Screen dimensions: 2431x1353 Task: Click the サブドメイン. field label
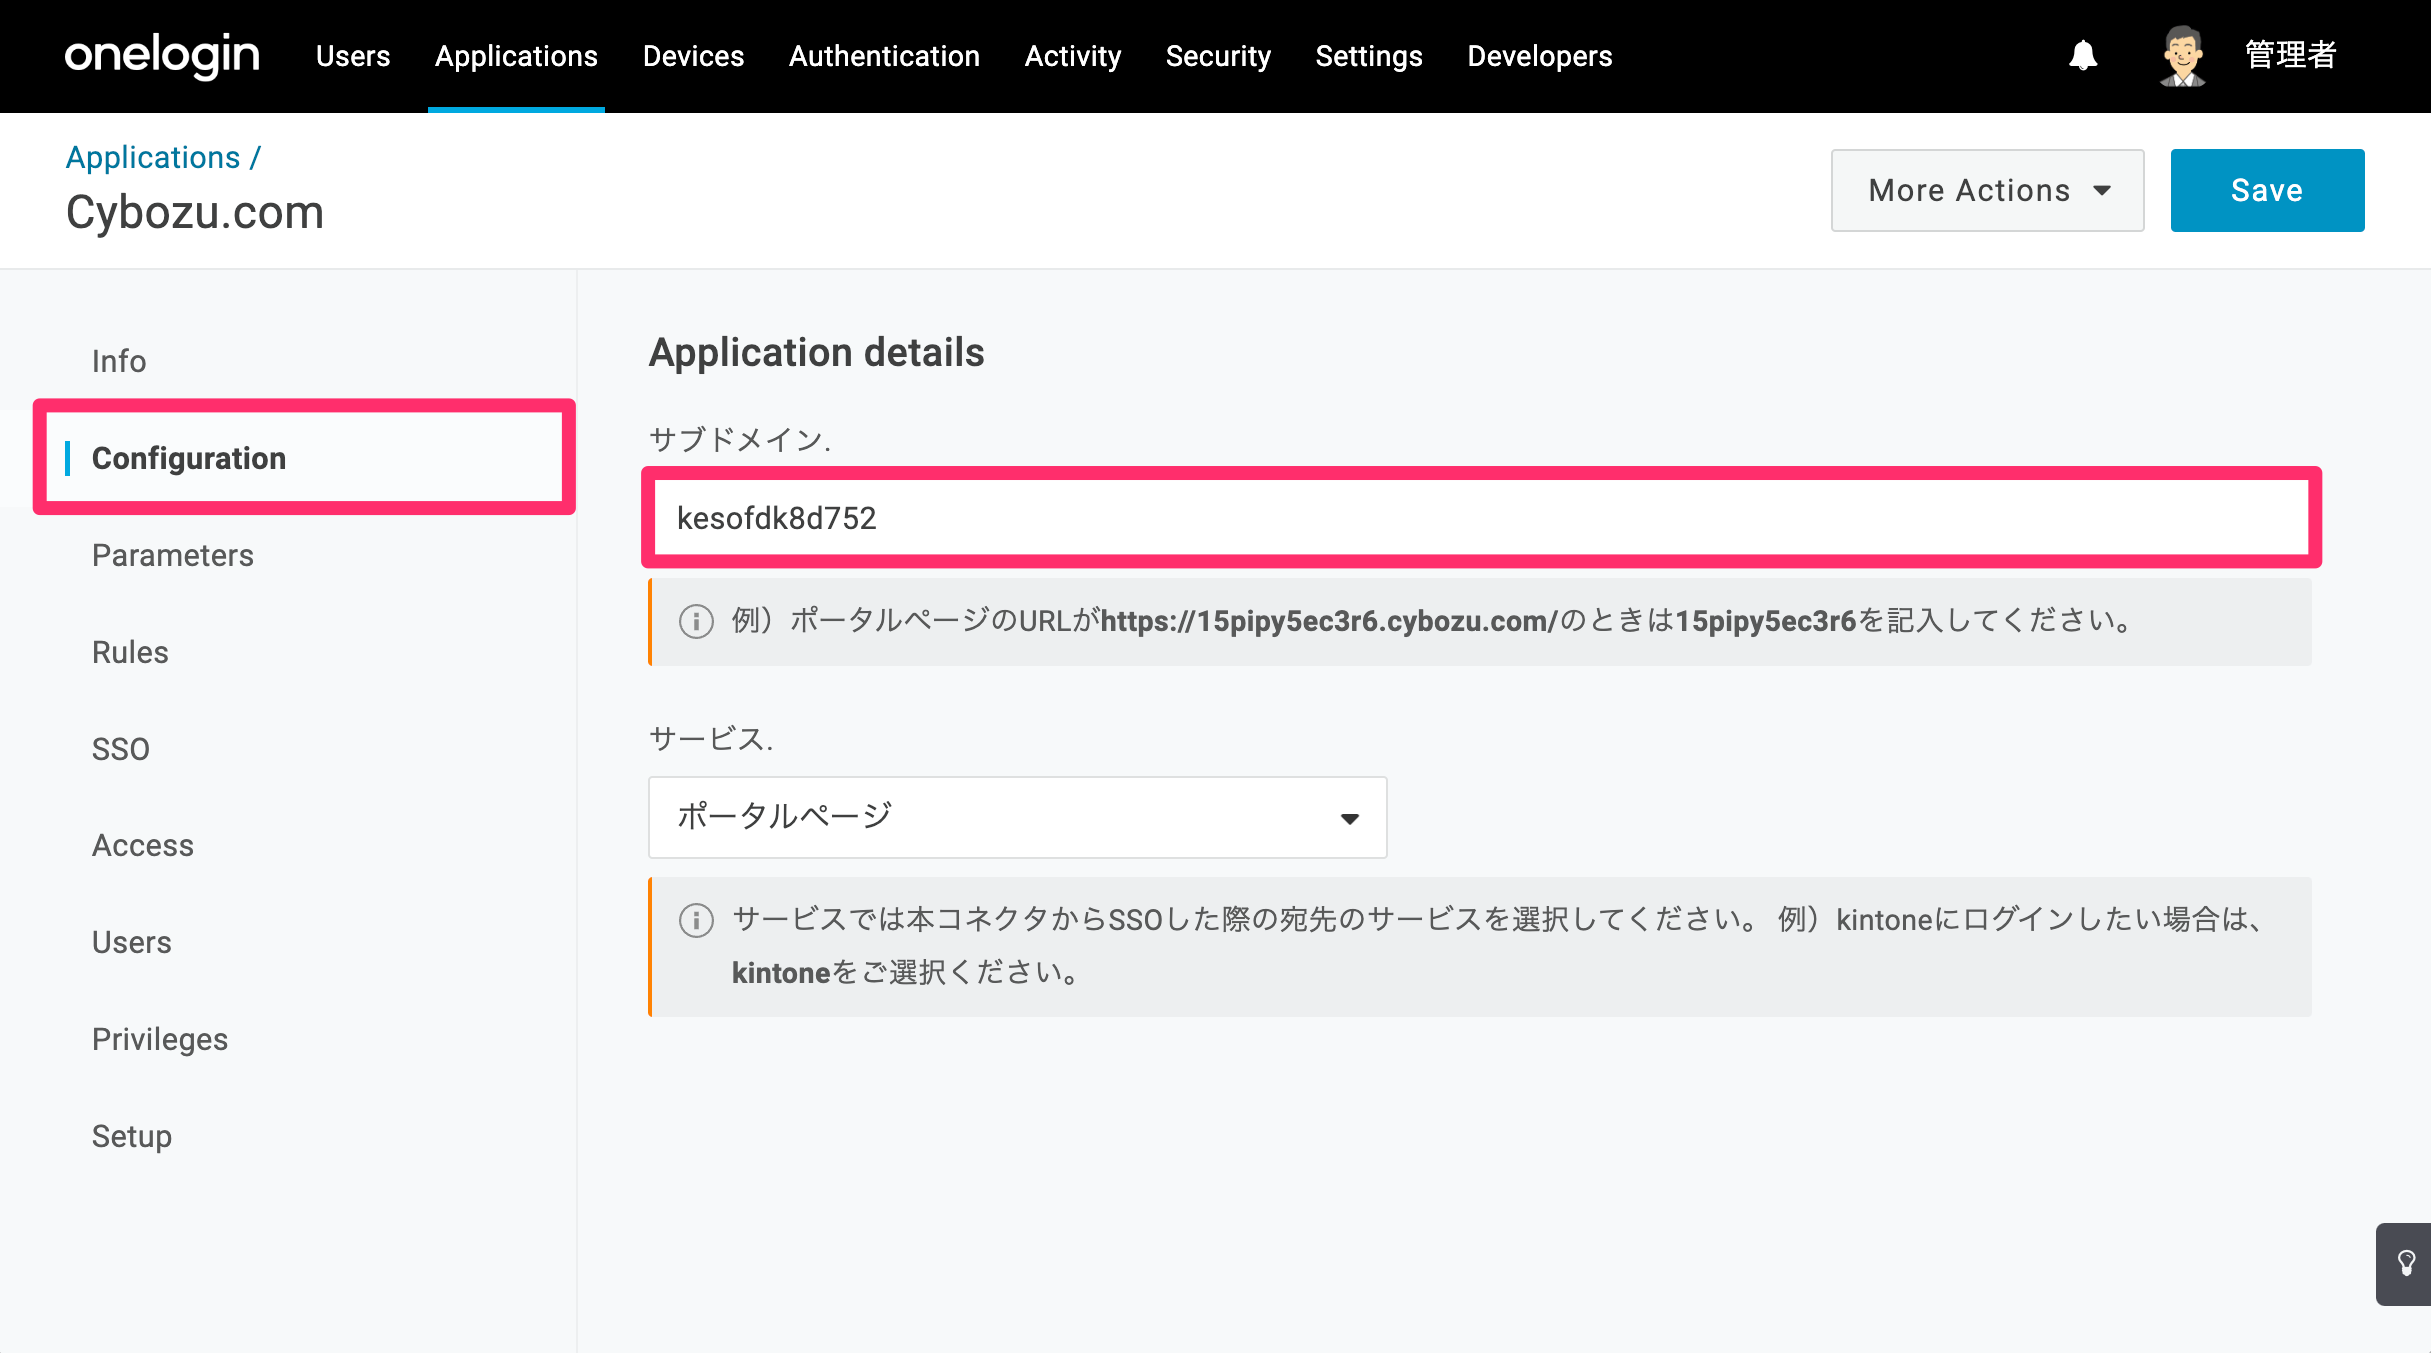(740, 440)
